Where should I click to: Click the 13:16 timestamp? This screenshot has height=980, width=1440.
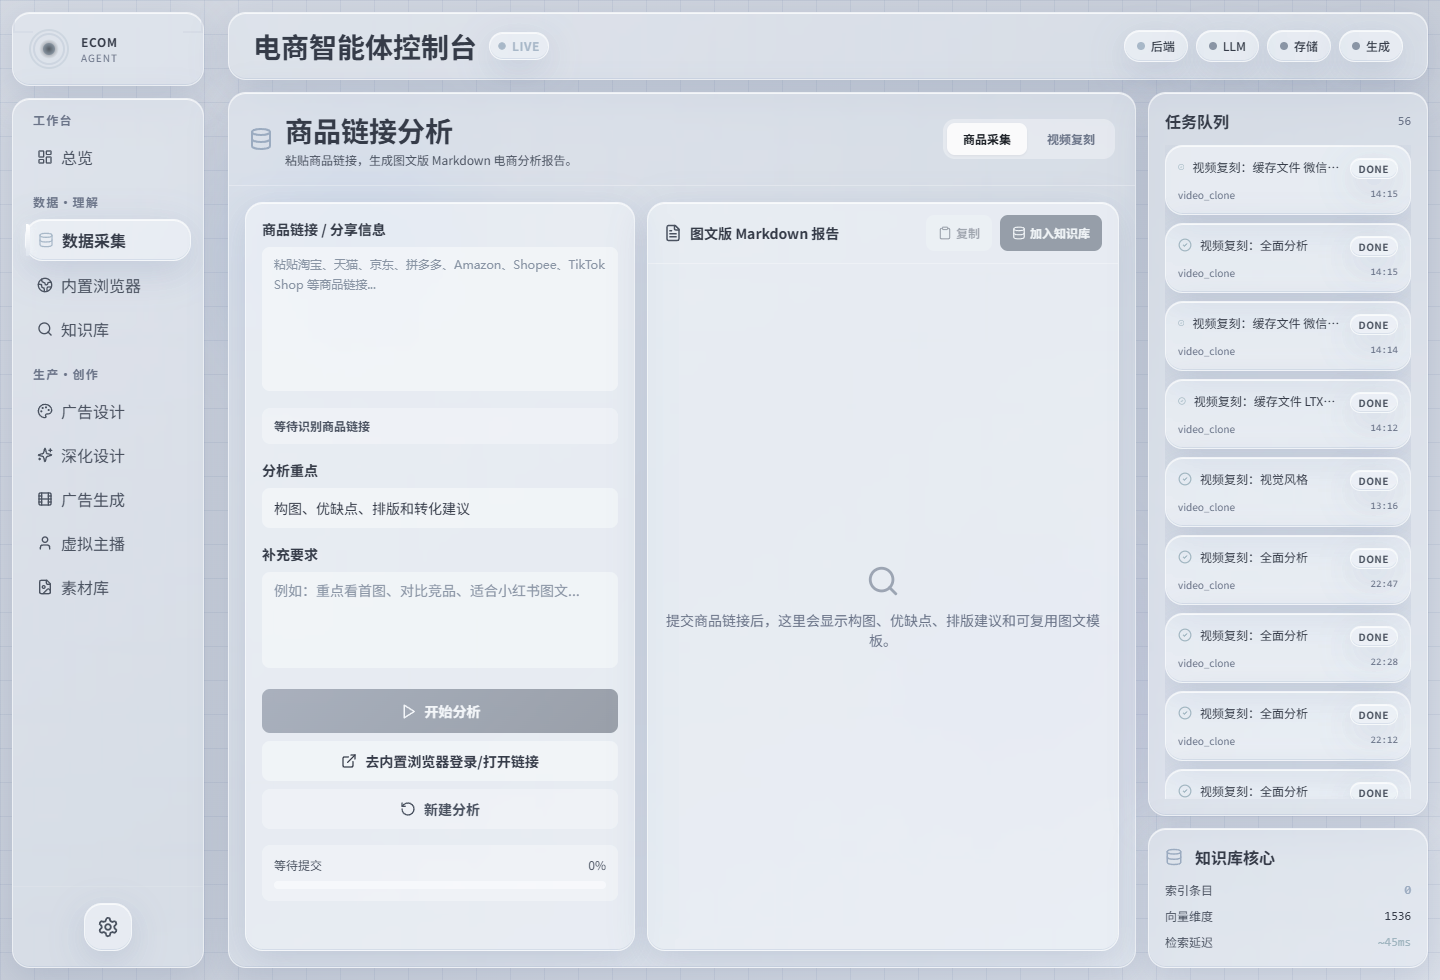click(x=1384, y=506)
